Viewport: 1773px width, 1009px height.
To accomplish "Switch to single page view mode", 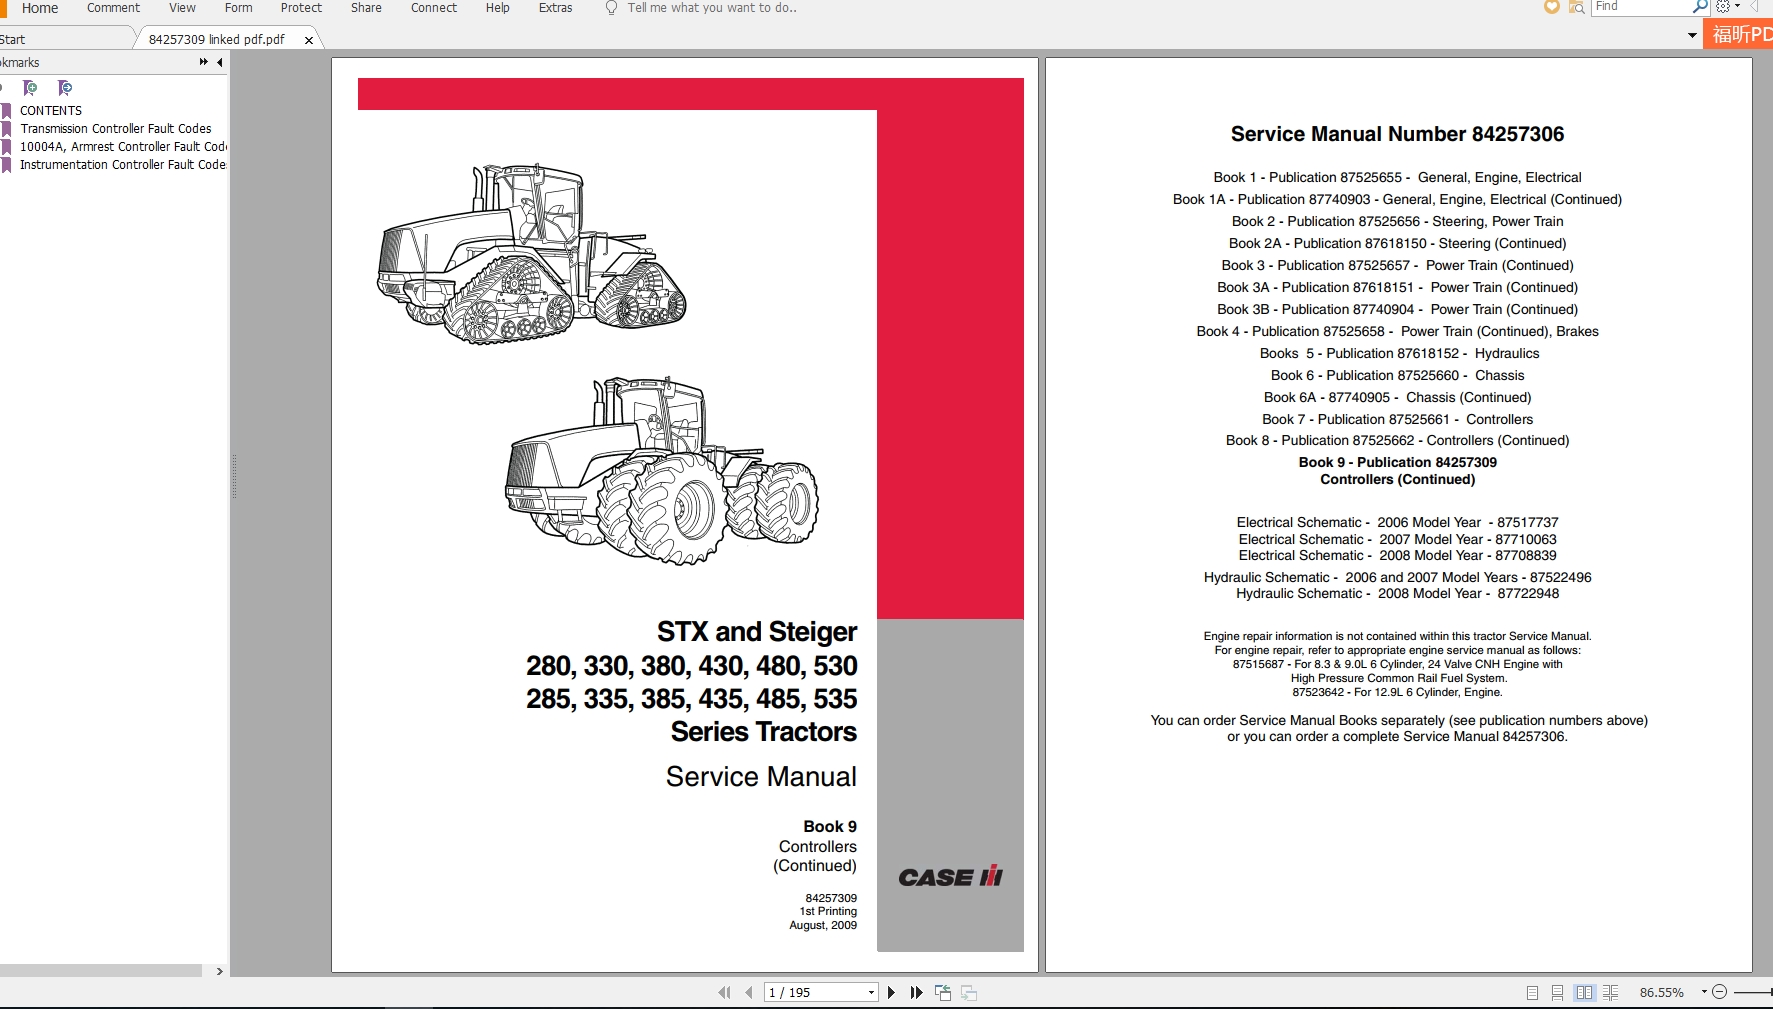I will coord(1533,993).
